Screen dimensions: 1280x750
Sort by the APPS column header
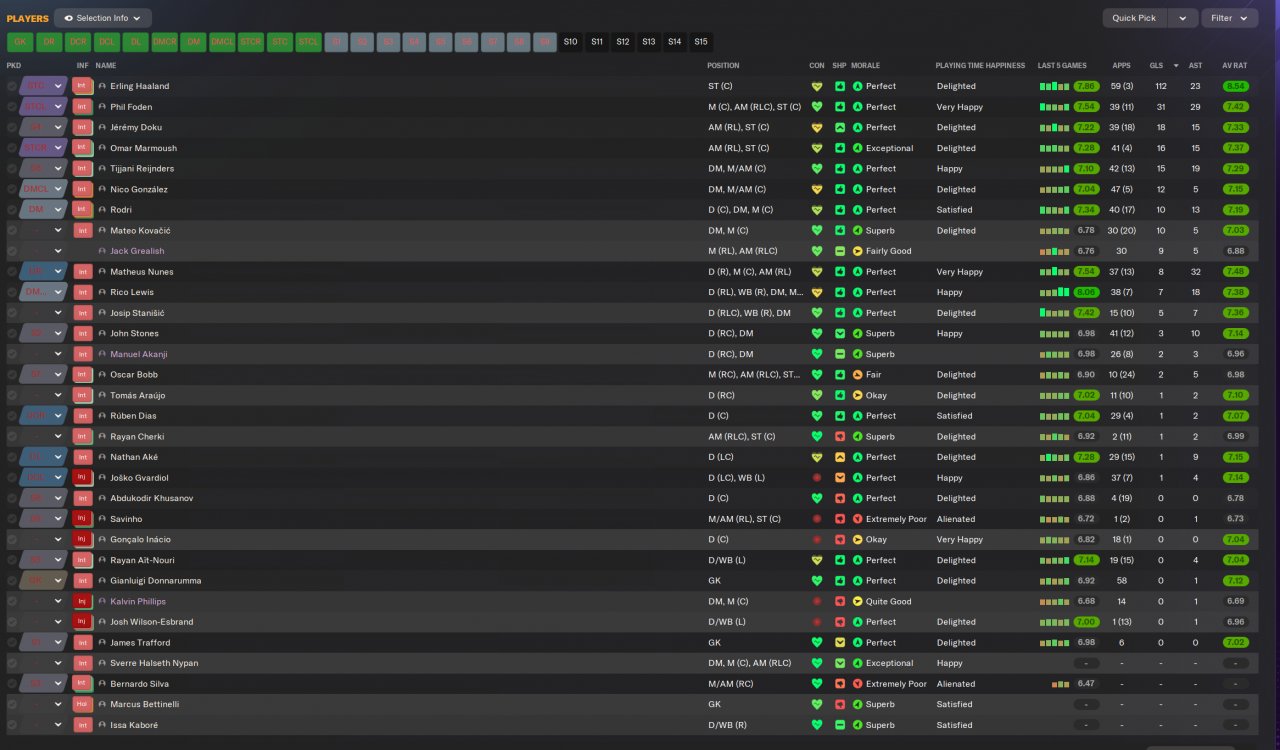(x=1122, y=66)
